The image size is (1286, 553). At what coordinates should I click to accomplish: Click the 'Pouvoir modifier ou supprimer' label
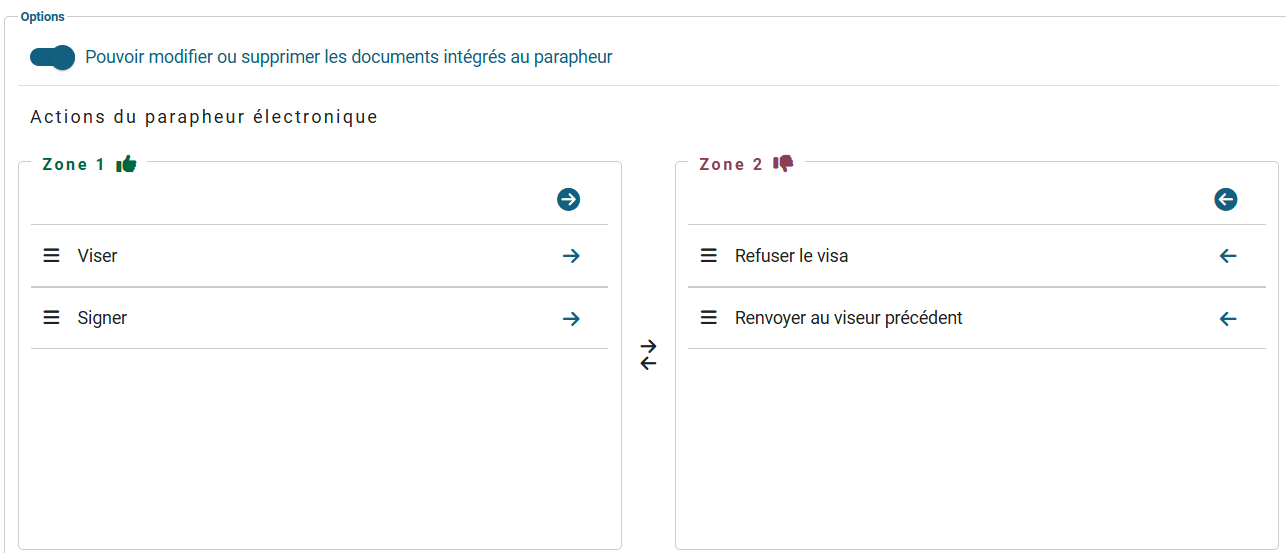[x=348, y=57]
